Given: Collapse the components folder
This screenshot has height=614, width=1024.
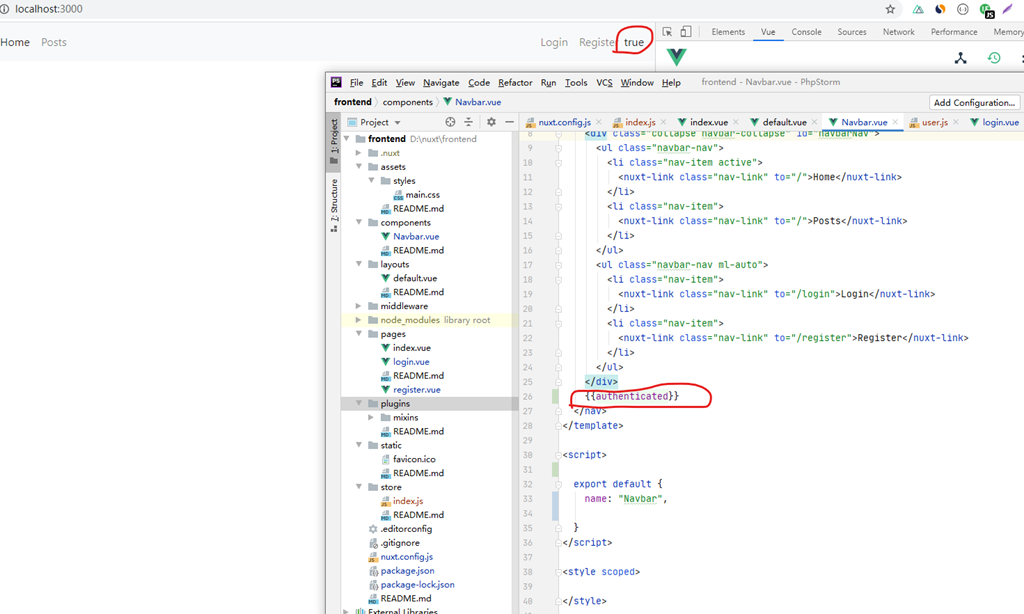Looking at the screenshot, I should tap(359, 223).
